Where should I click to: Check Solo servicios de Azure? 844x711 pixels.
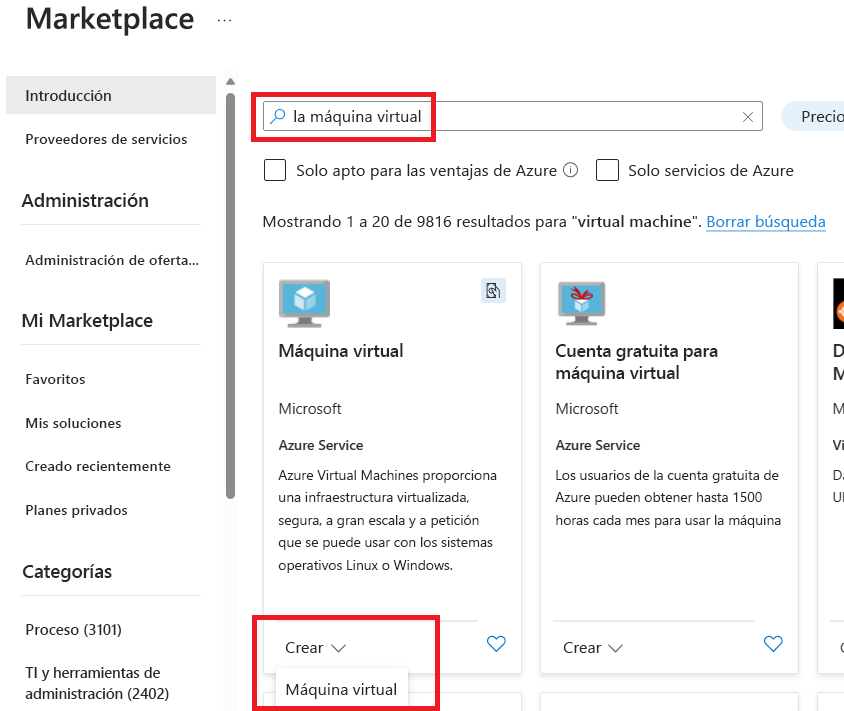(608, 170)
